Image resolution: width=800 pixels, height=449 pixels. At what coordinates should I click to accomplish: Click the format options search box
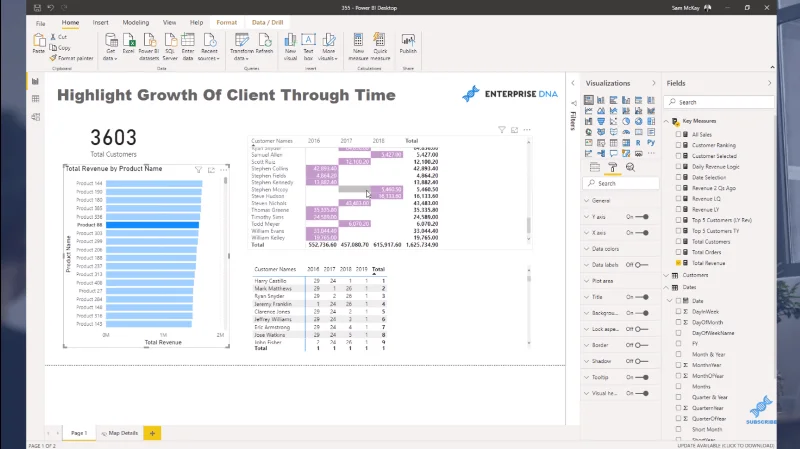pyautogui.click(x=621, y=183)
